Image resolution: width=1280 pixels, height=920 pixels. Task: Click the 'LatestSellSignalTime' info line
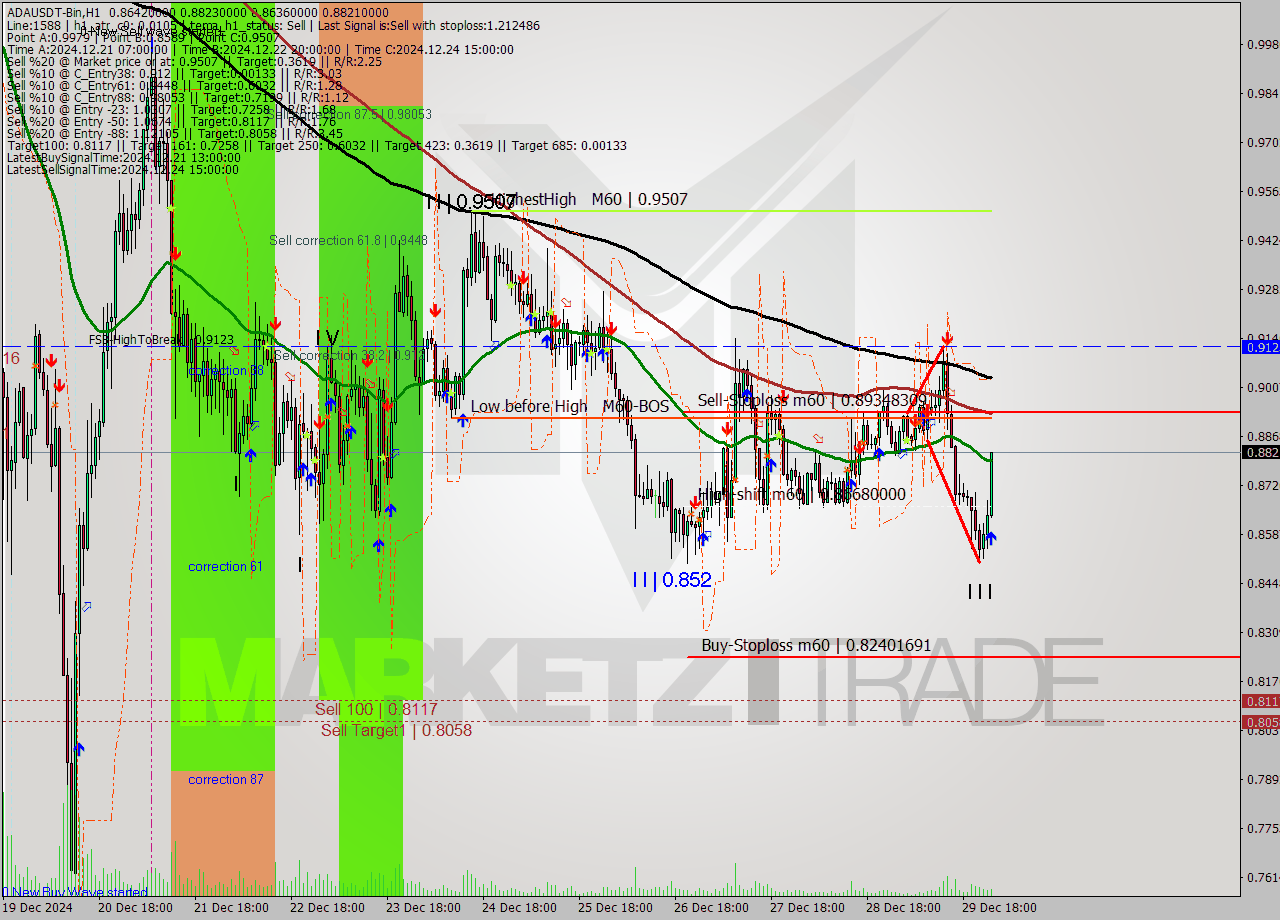point(123,170)
